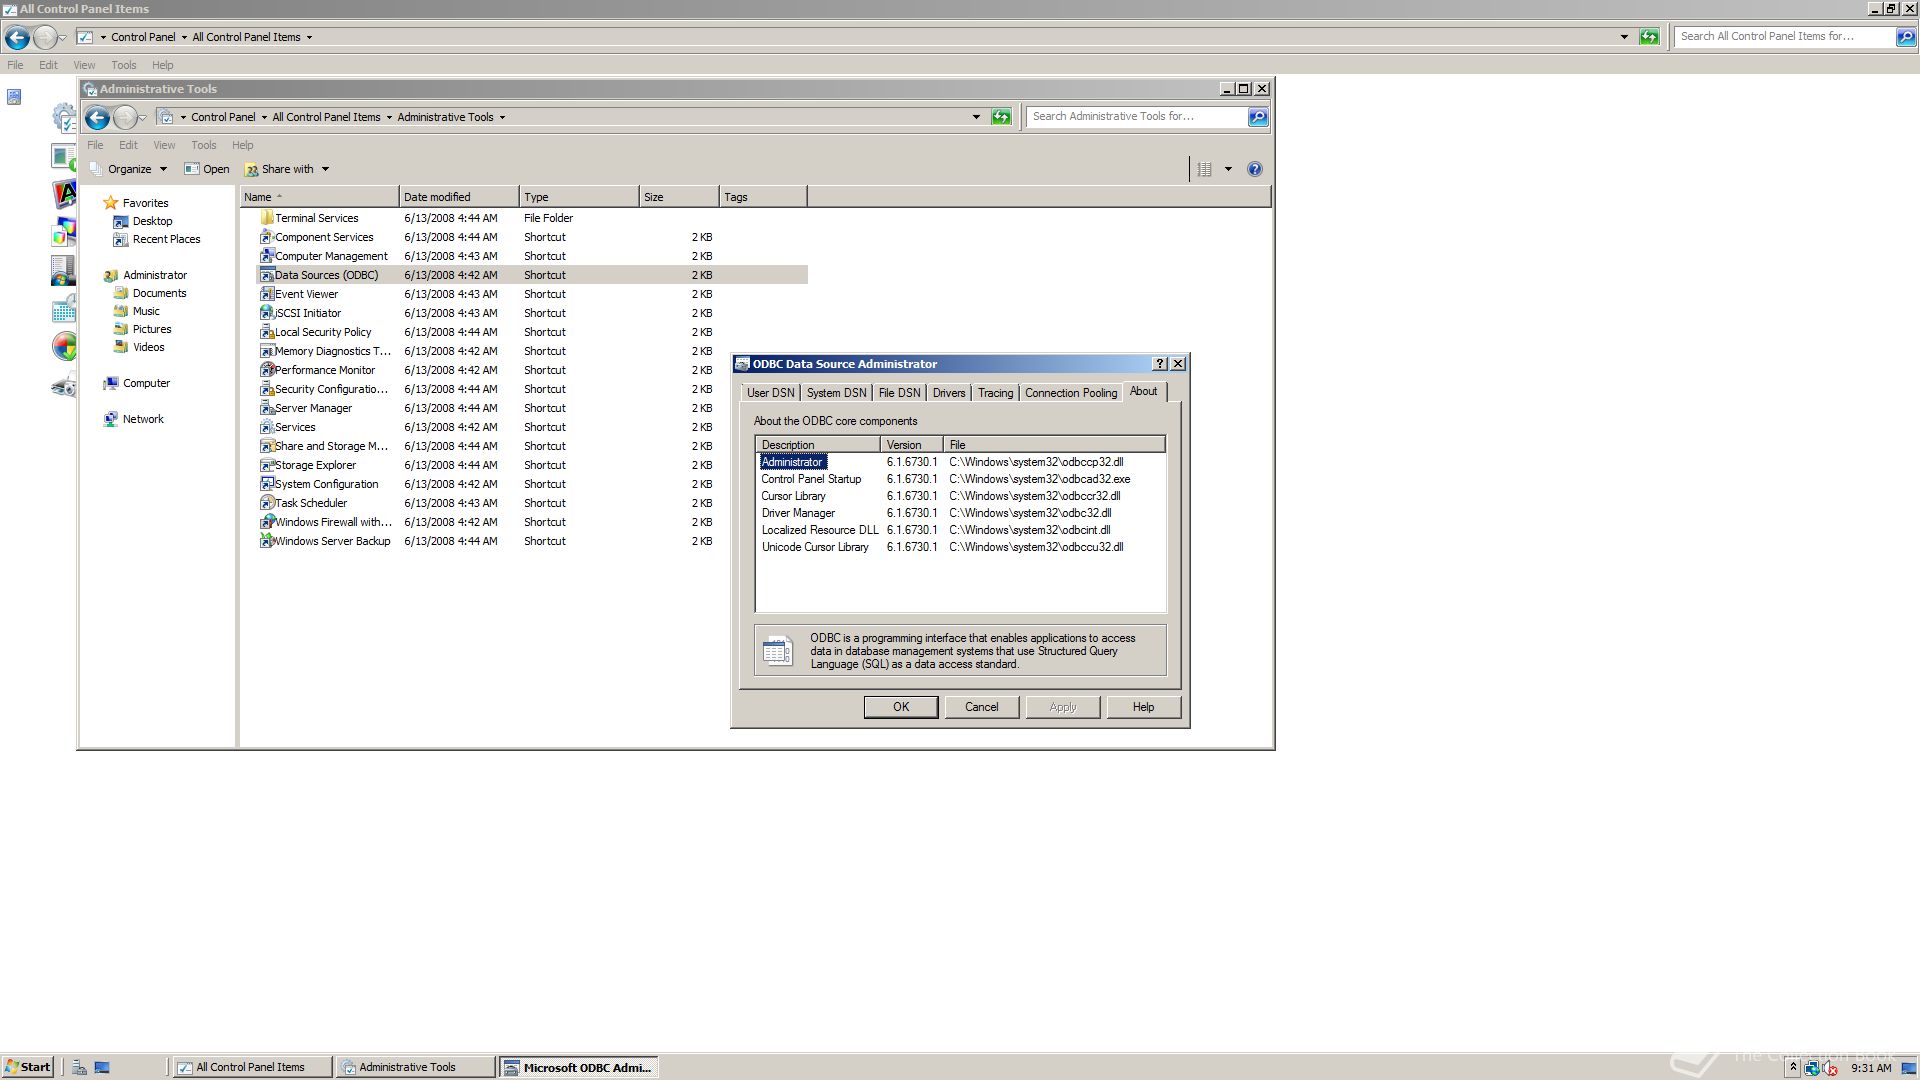Switch to the Connection Pooling tab
Screen dimensions: 1920x1080
pos(1071,393)
